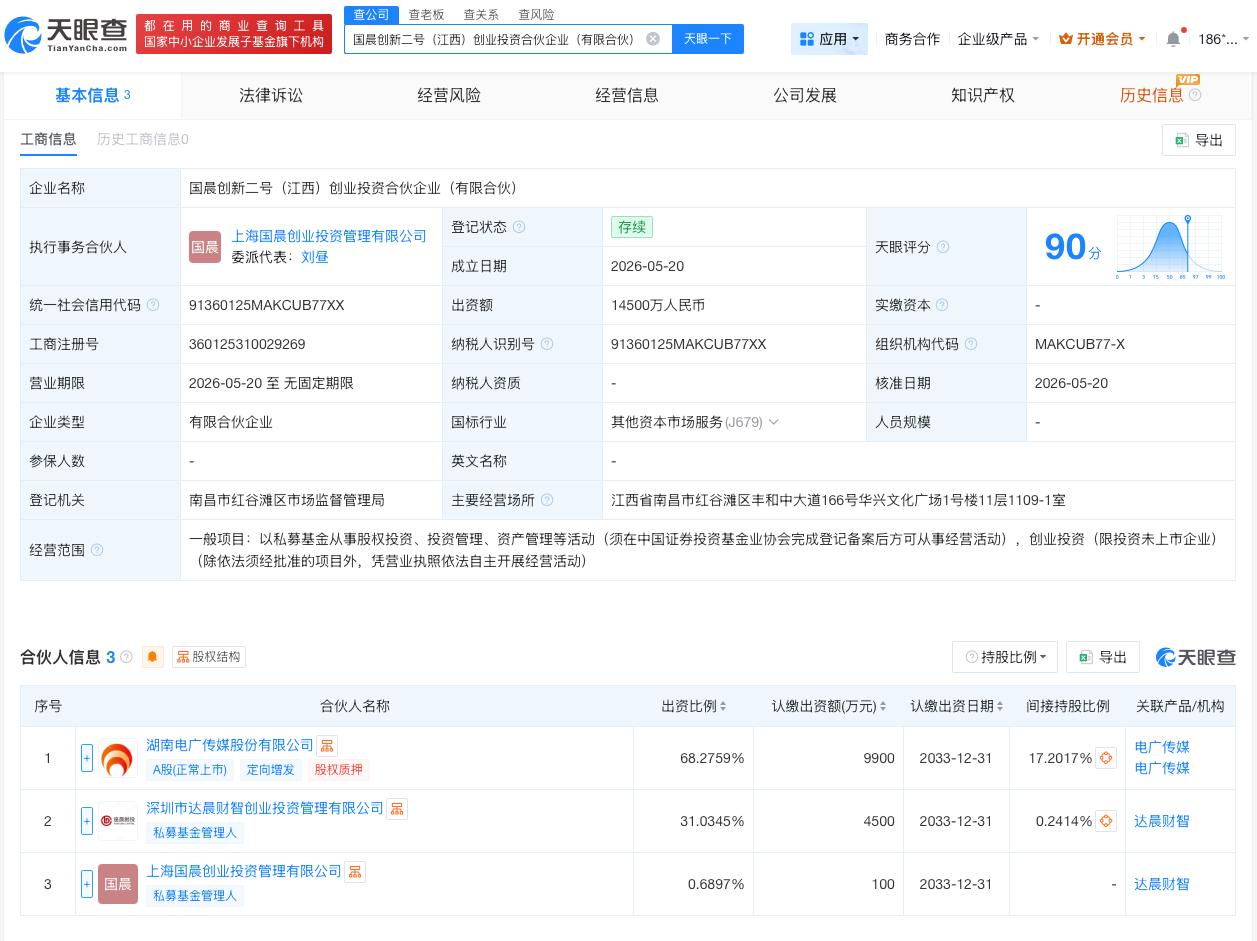Switch to the 查老板 search tab
1257x941 pixels.
pyautogui.click(x=426, y=15)
